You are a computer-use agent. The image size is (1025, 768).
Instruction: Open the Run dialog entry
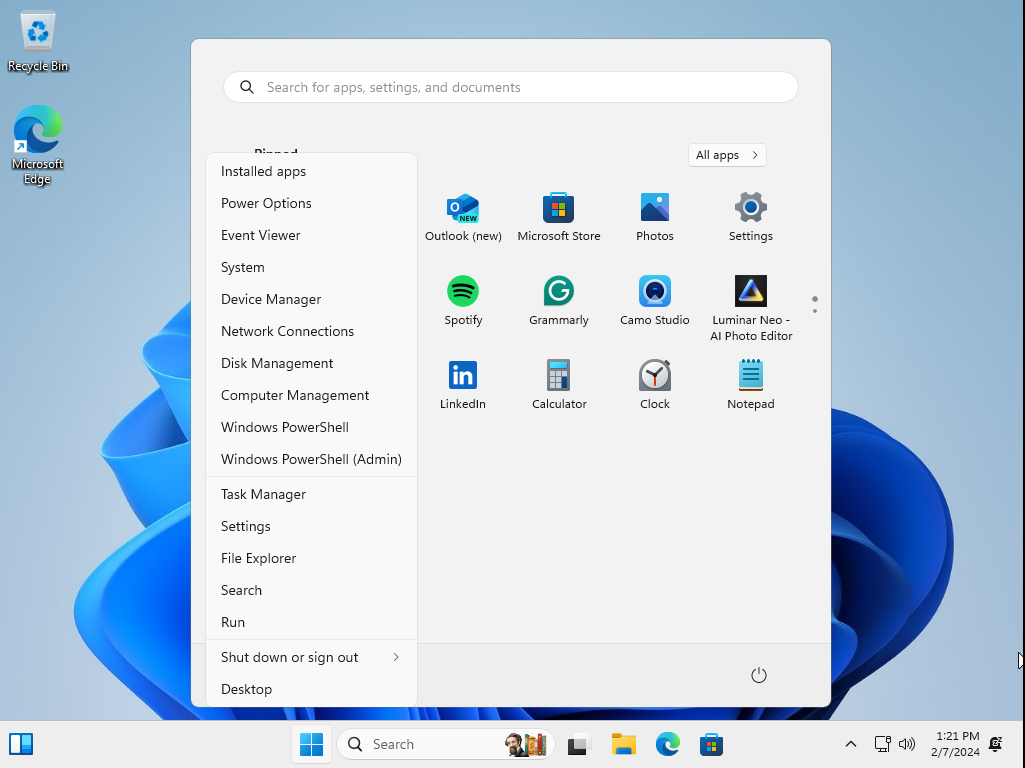pyautogui.click(x=311, y=622)
